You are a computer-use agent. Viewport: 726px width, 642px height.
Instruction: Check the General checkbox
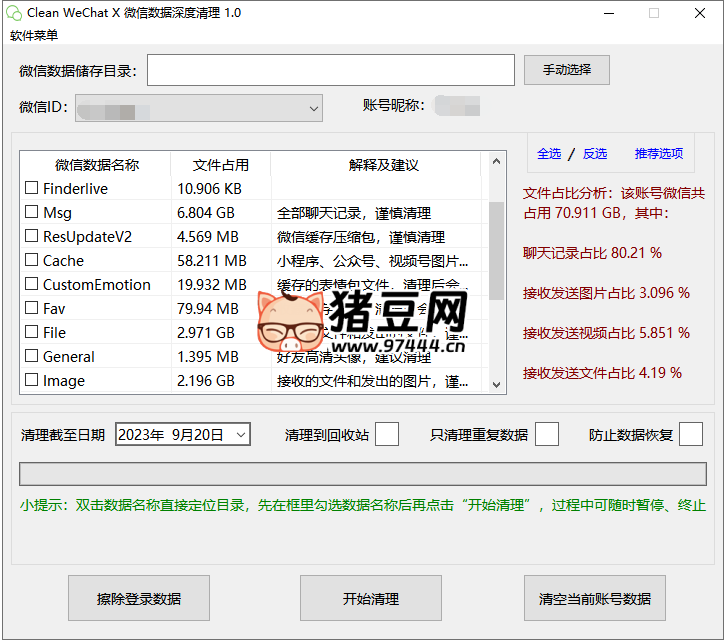(31, 356)
